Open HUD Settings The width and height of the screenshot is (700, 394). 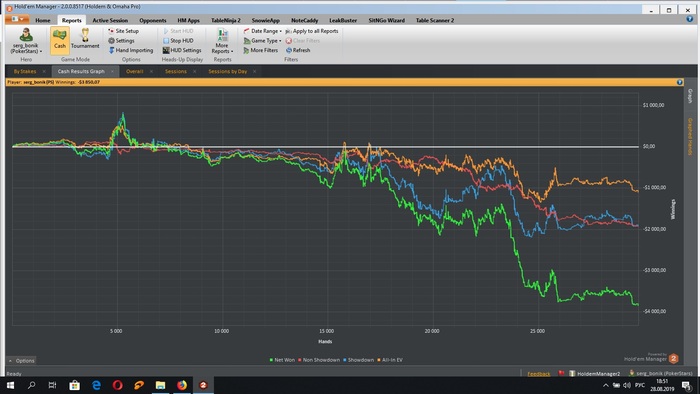182,50
